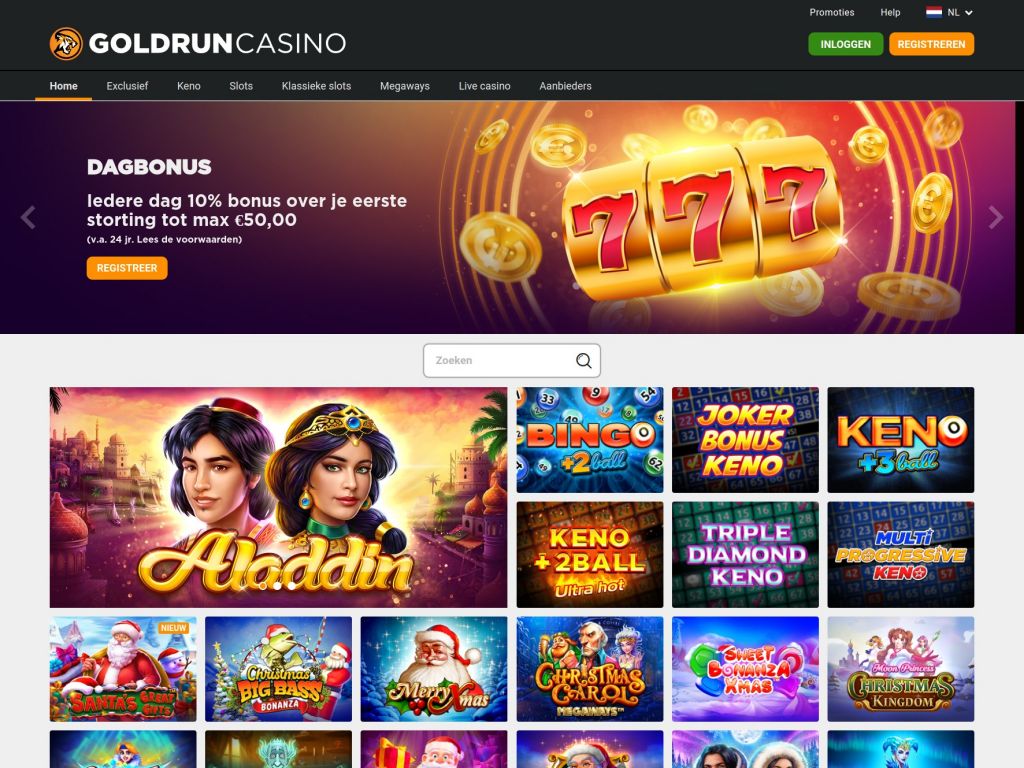Open Santa's Great Gifts new game
Viewport: 1024px width, 768px height.
click(123, 669)
